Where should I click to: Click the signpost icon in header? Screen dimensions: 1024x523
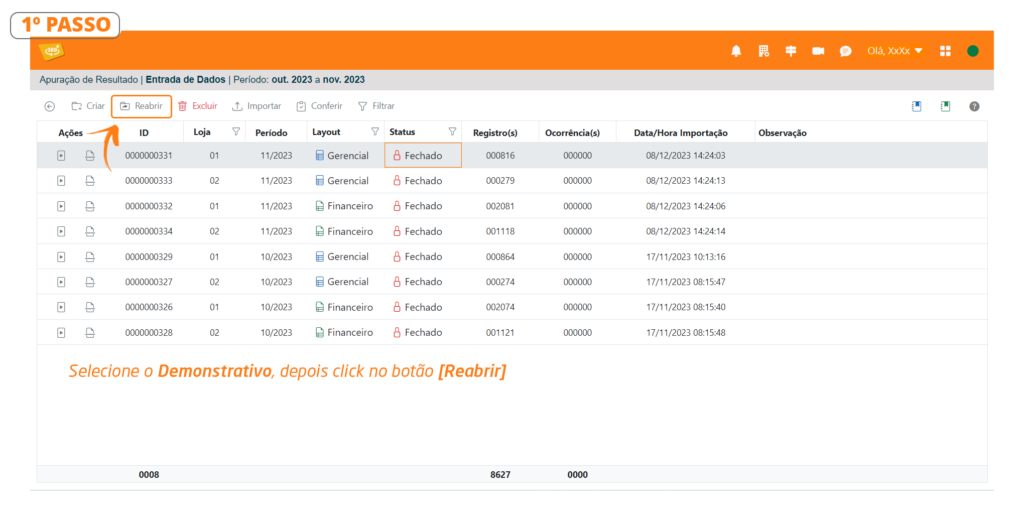coord(791,51)
